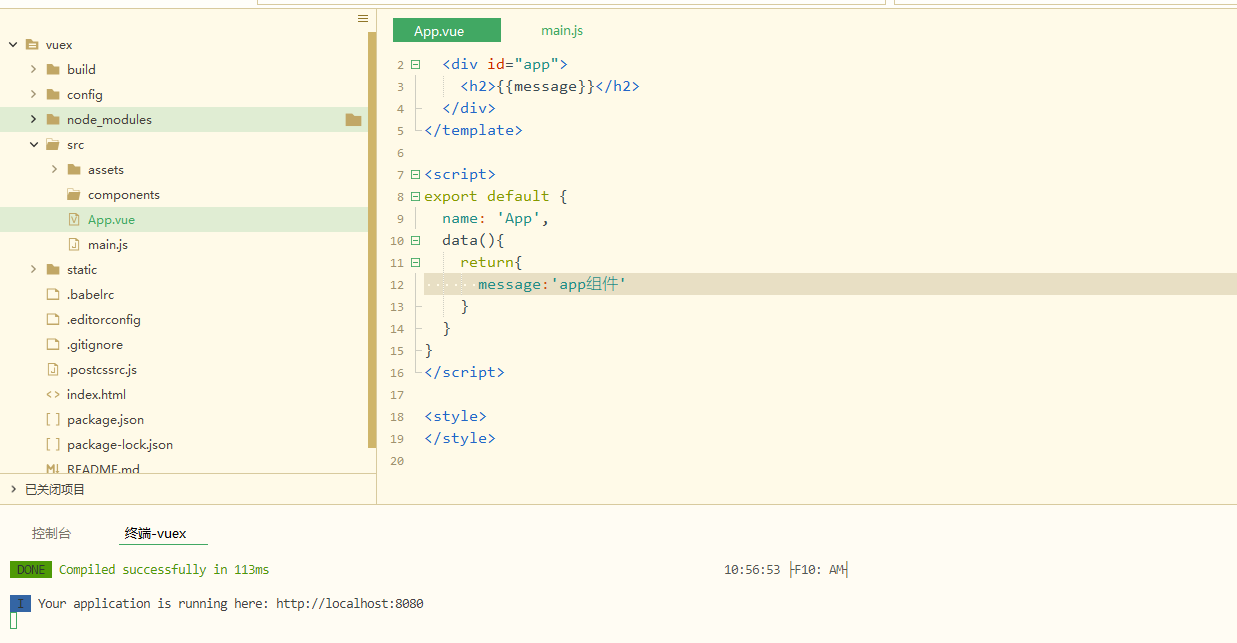Screen dimensions: 1237x643
Task: Select the node_modules folder label
Action: pyautogui.click(x=110, y=119)
